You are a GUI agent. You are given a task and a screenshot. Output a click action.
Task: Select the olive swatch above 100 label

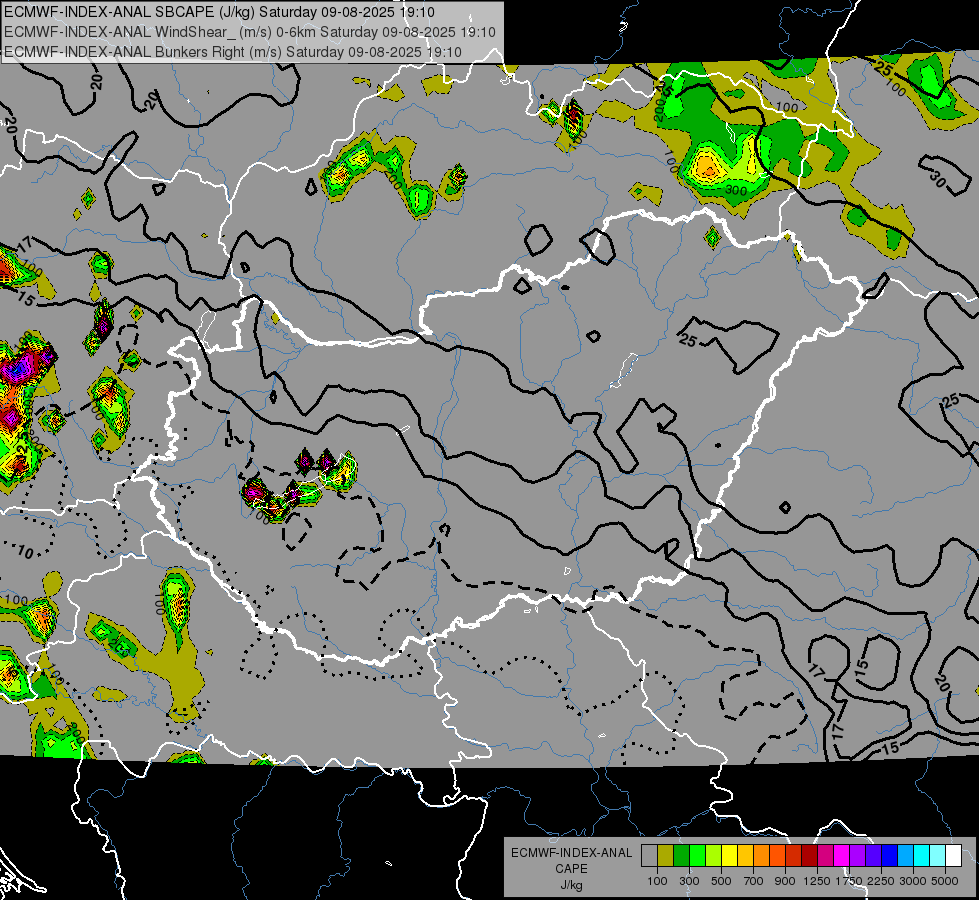pyautogui.click(x=666, y=856)
